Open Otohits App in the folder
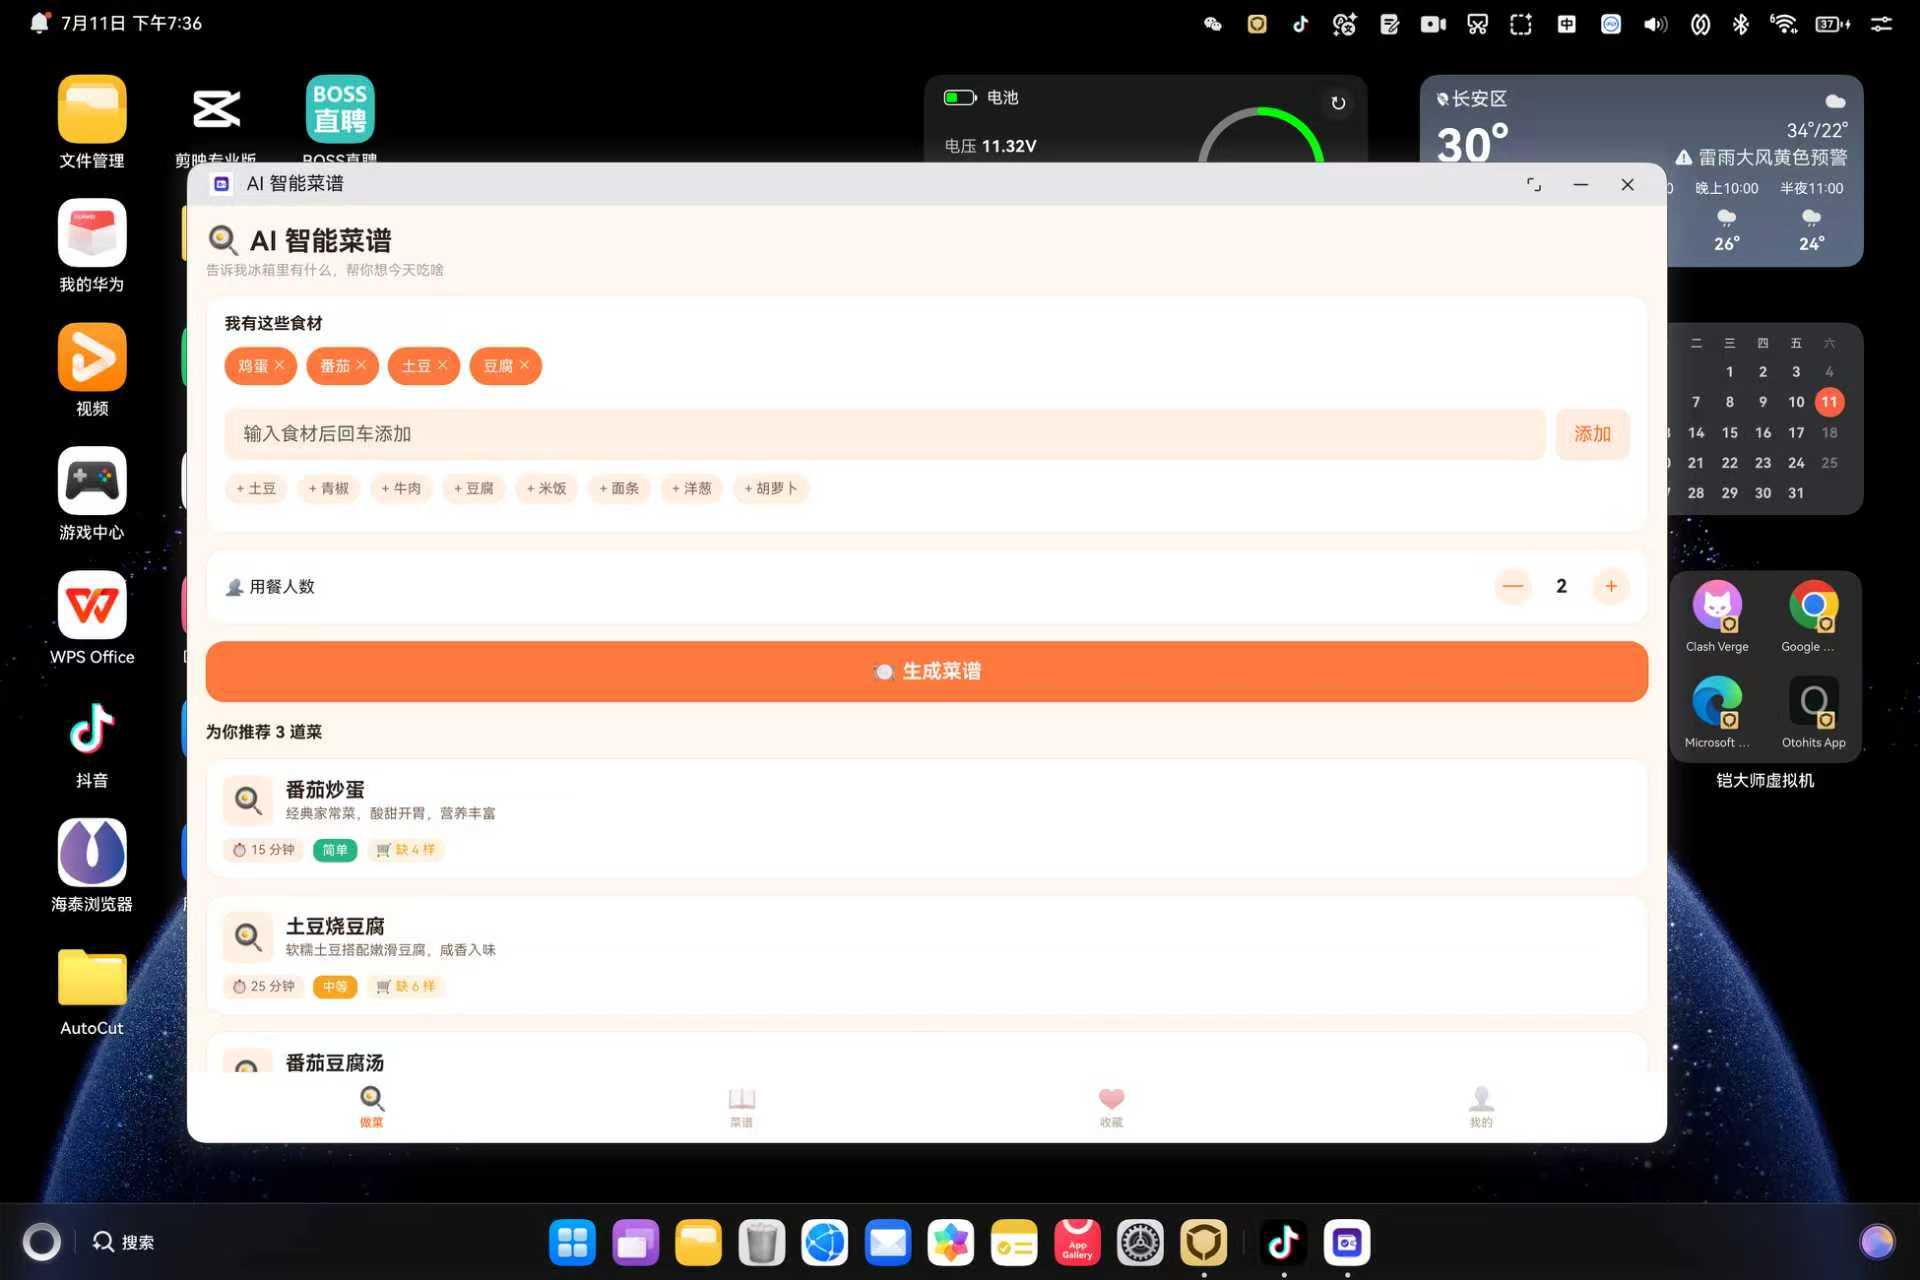 pyautogui.click(x=1813, y=713)
